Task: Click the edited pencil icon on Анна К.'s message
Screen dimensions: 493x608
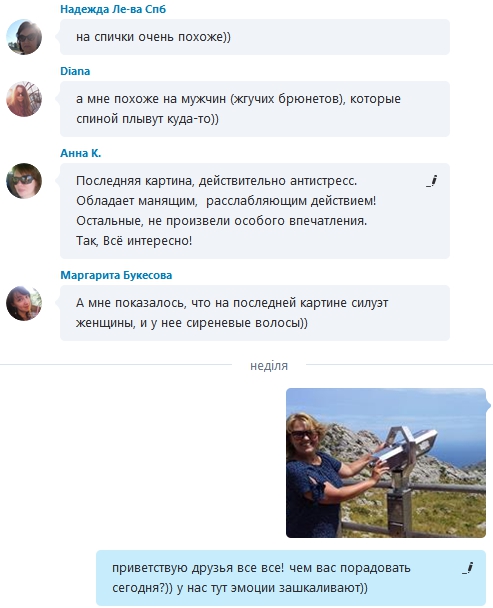Action: click(431, 181)
